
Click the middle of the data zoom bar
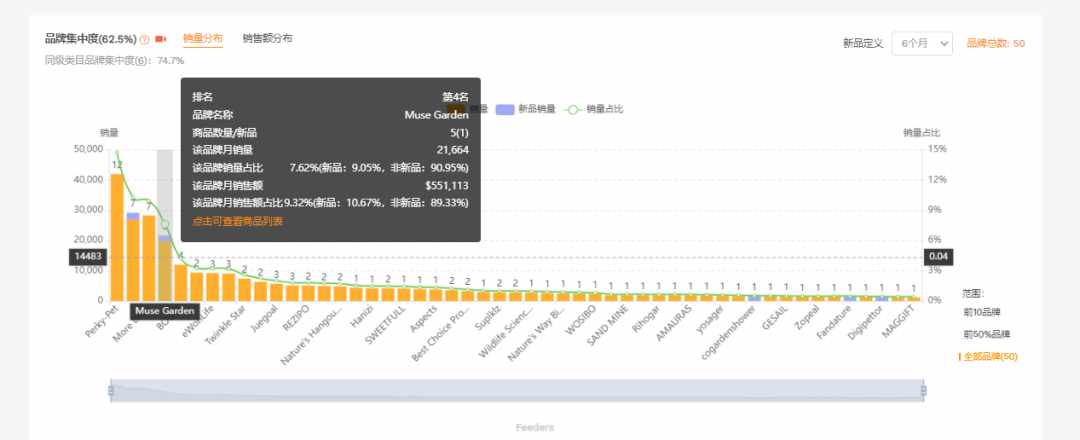pyautogui.click(x=517, y=391)
